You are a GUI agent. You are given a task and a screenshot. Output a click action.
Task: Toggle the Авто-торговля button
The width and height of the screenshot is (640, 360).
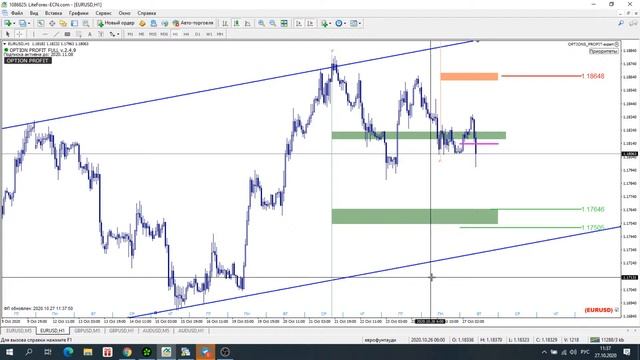click(193, 24)
